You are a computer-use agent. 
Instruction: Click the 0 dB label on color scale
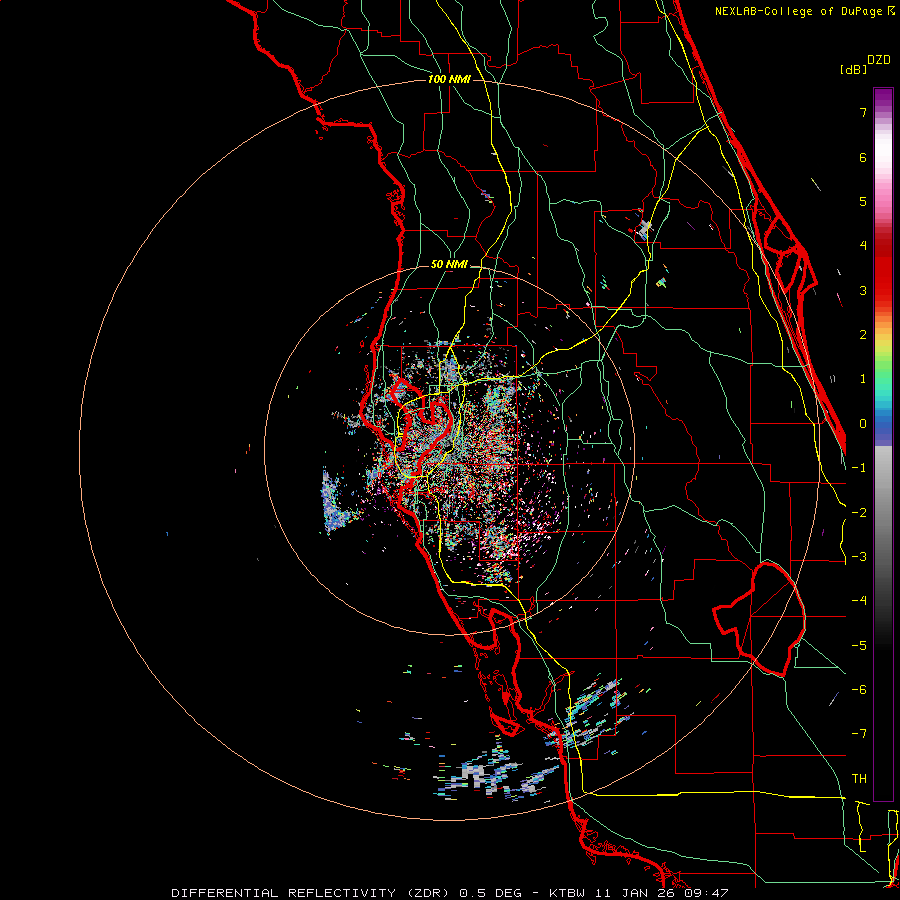tap(863, 424)
